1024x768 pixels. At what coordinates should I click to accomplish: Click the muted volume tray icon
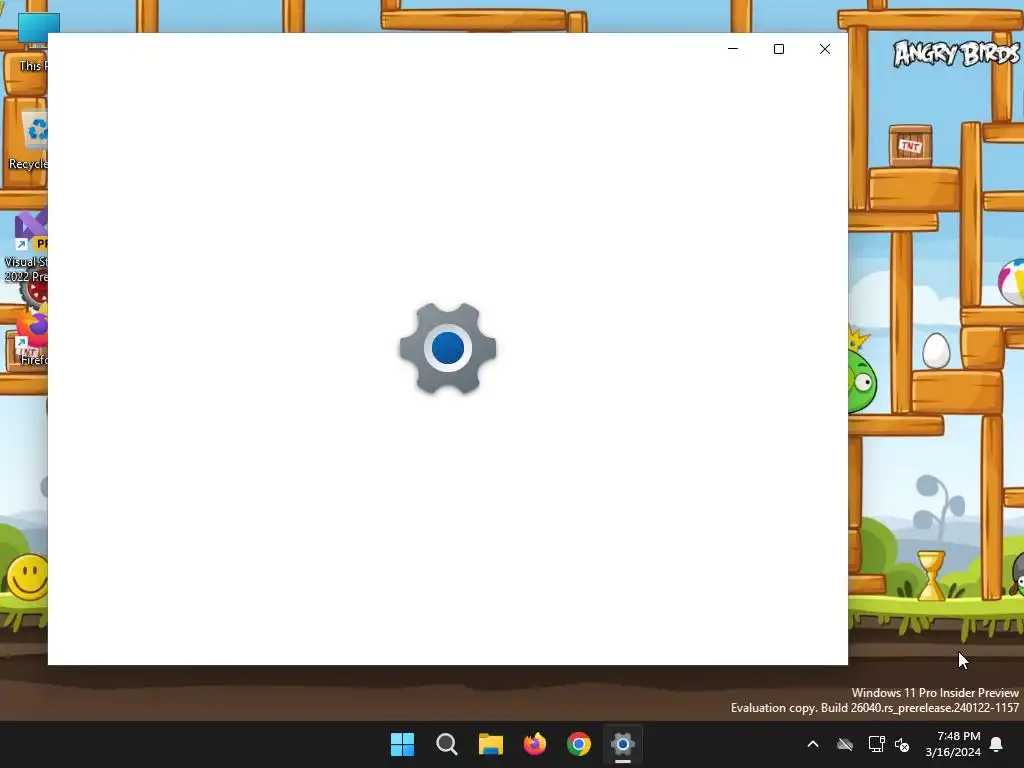(x=902, y=744)
